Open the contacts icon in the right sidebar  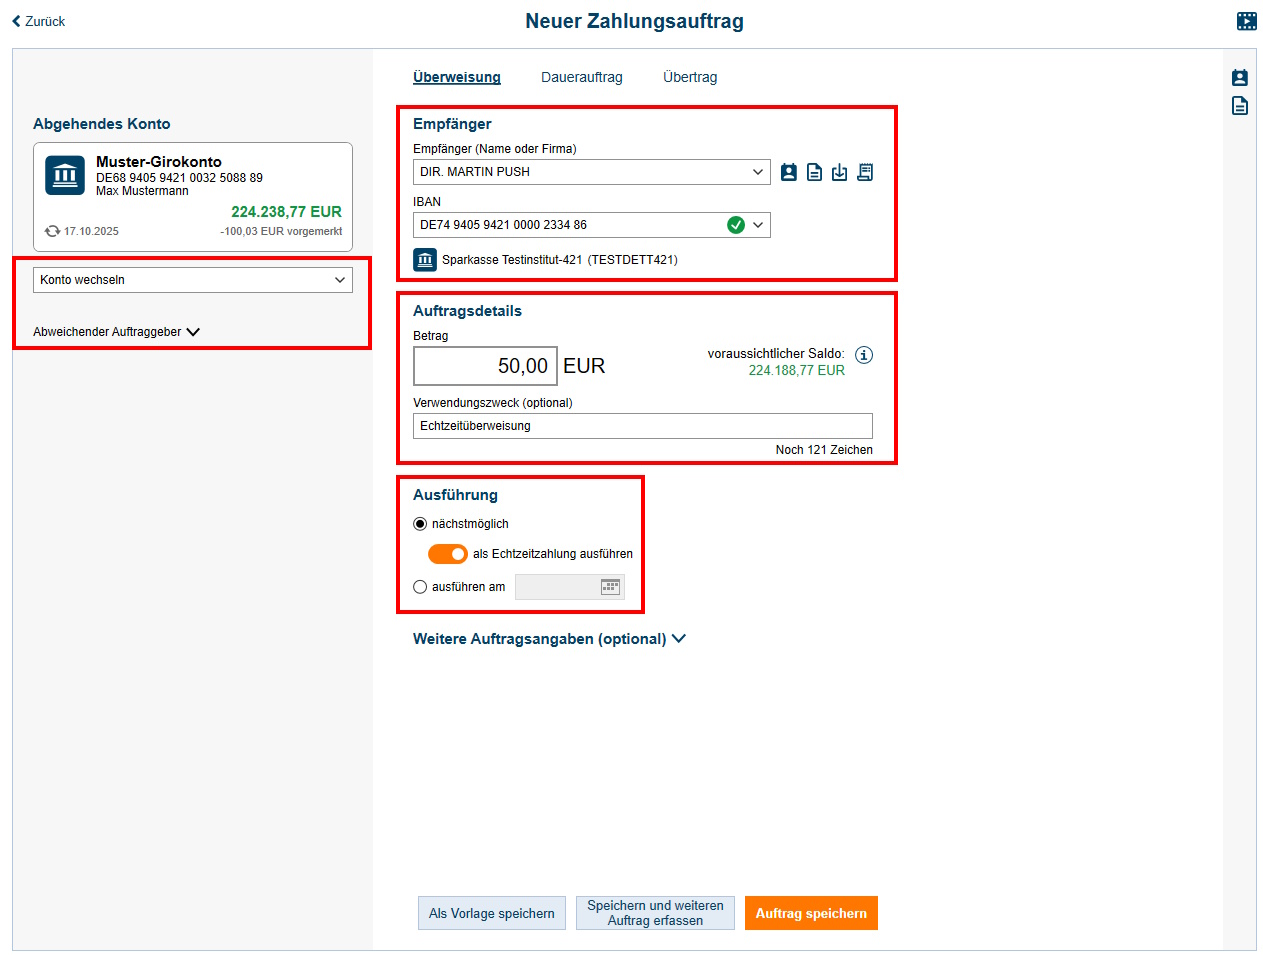point(1240,77)
